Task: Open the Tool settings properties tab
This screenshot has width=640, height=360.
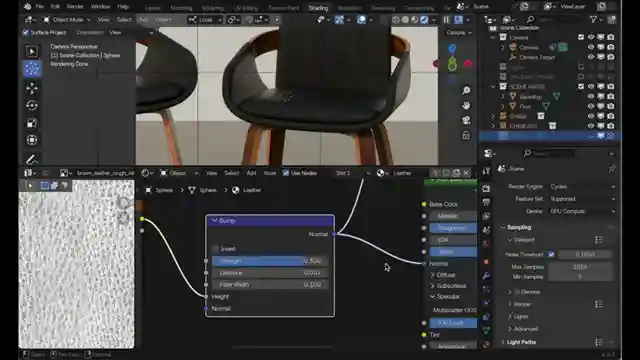Action: [486, 171]
